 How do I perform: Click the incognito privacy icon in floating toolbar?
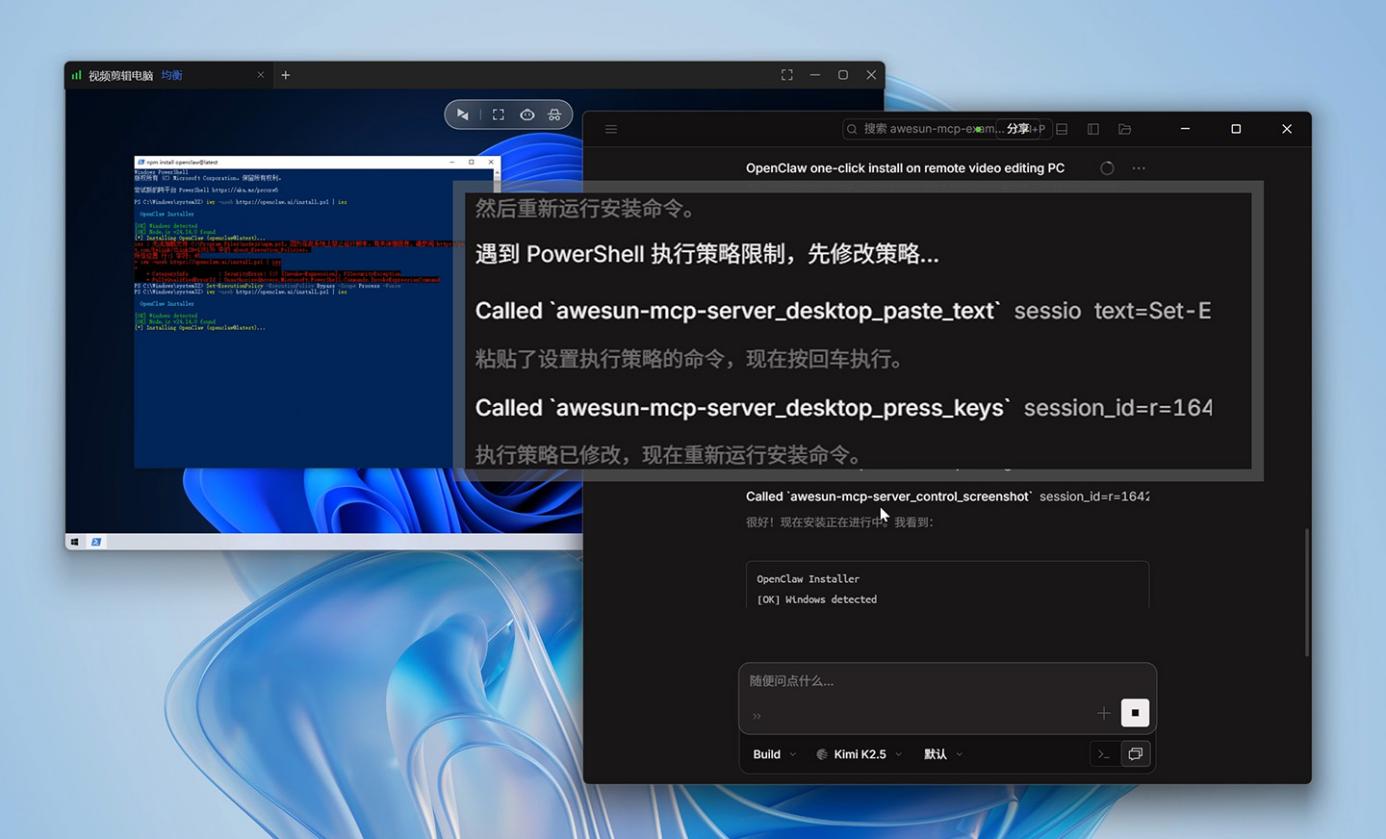(555, 115)
